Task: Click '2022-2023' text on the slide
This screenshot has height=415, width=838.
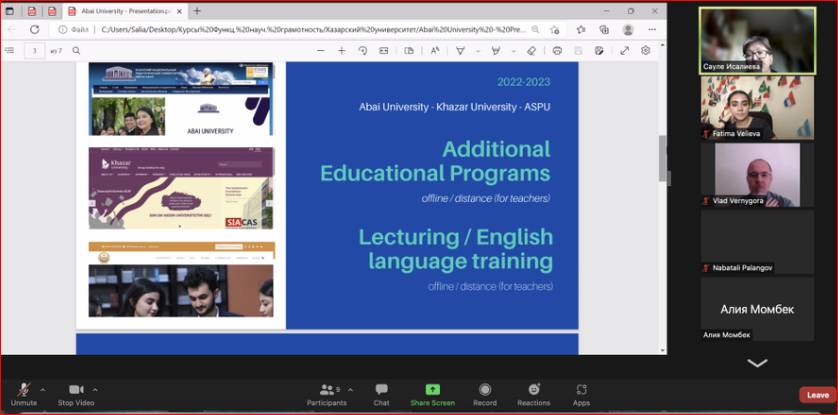Action: [x=523, y=82]
